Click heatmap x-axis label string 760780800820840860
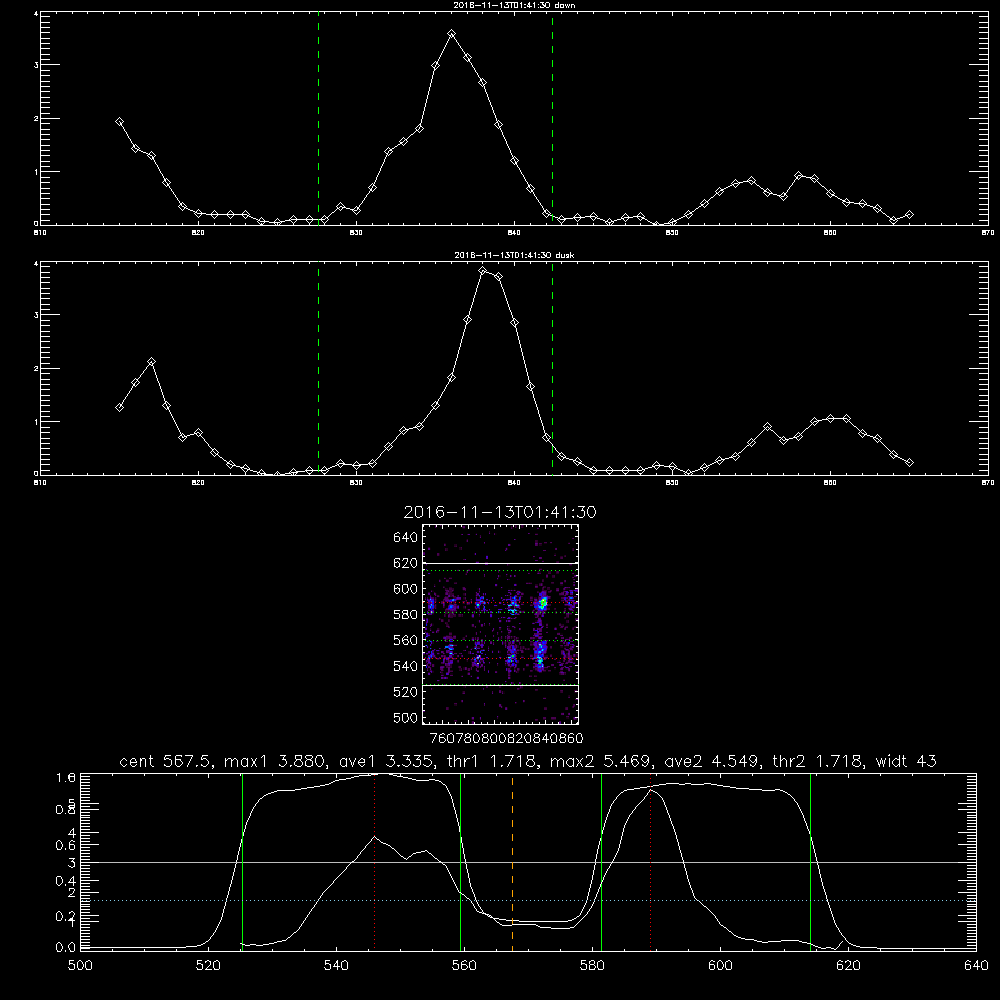The height and width of the screenshot is (1000, 1000). (506, 738)
